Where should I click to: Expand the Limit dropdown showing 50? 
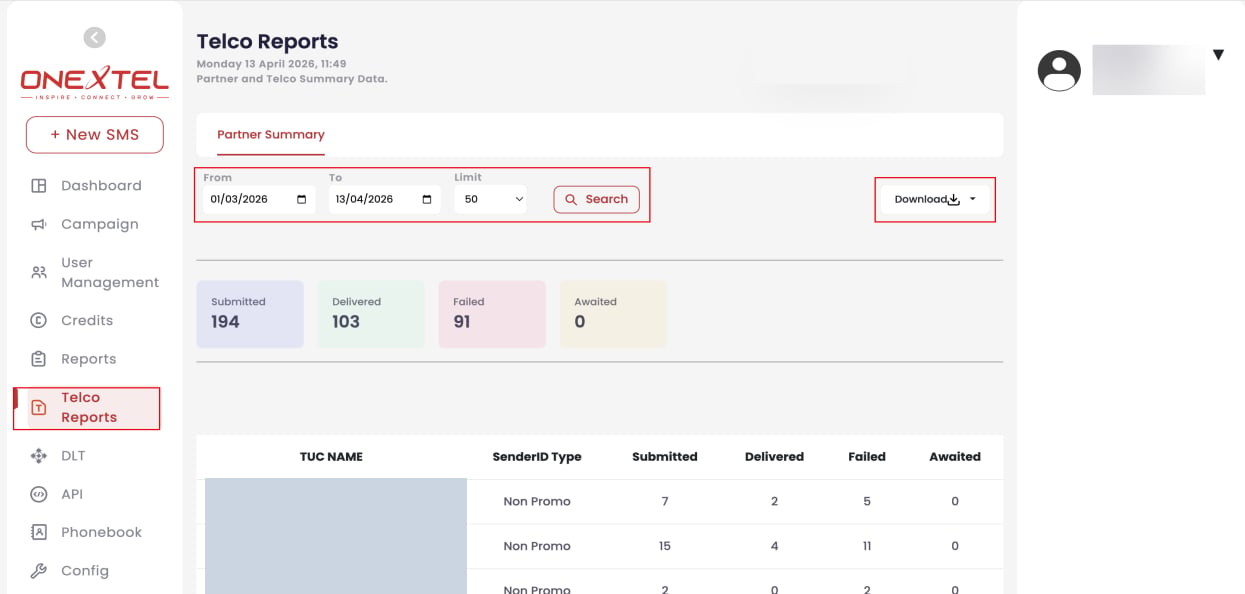[490, 199]
